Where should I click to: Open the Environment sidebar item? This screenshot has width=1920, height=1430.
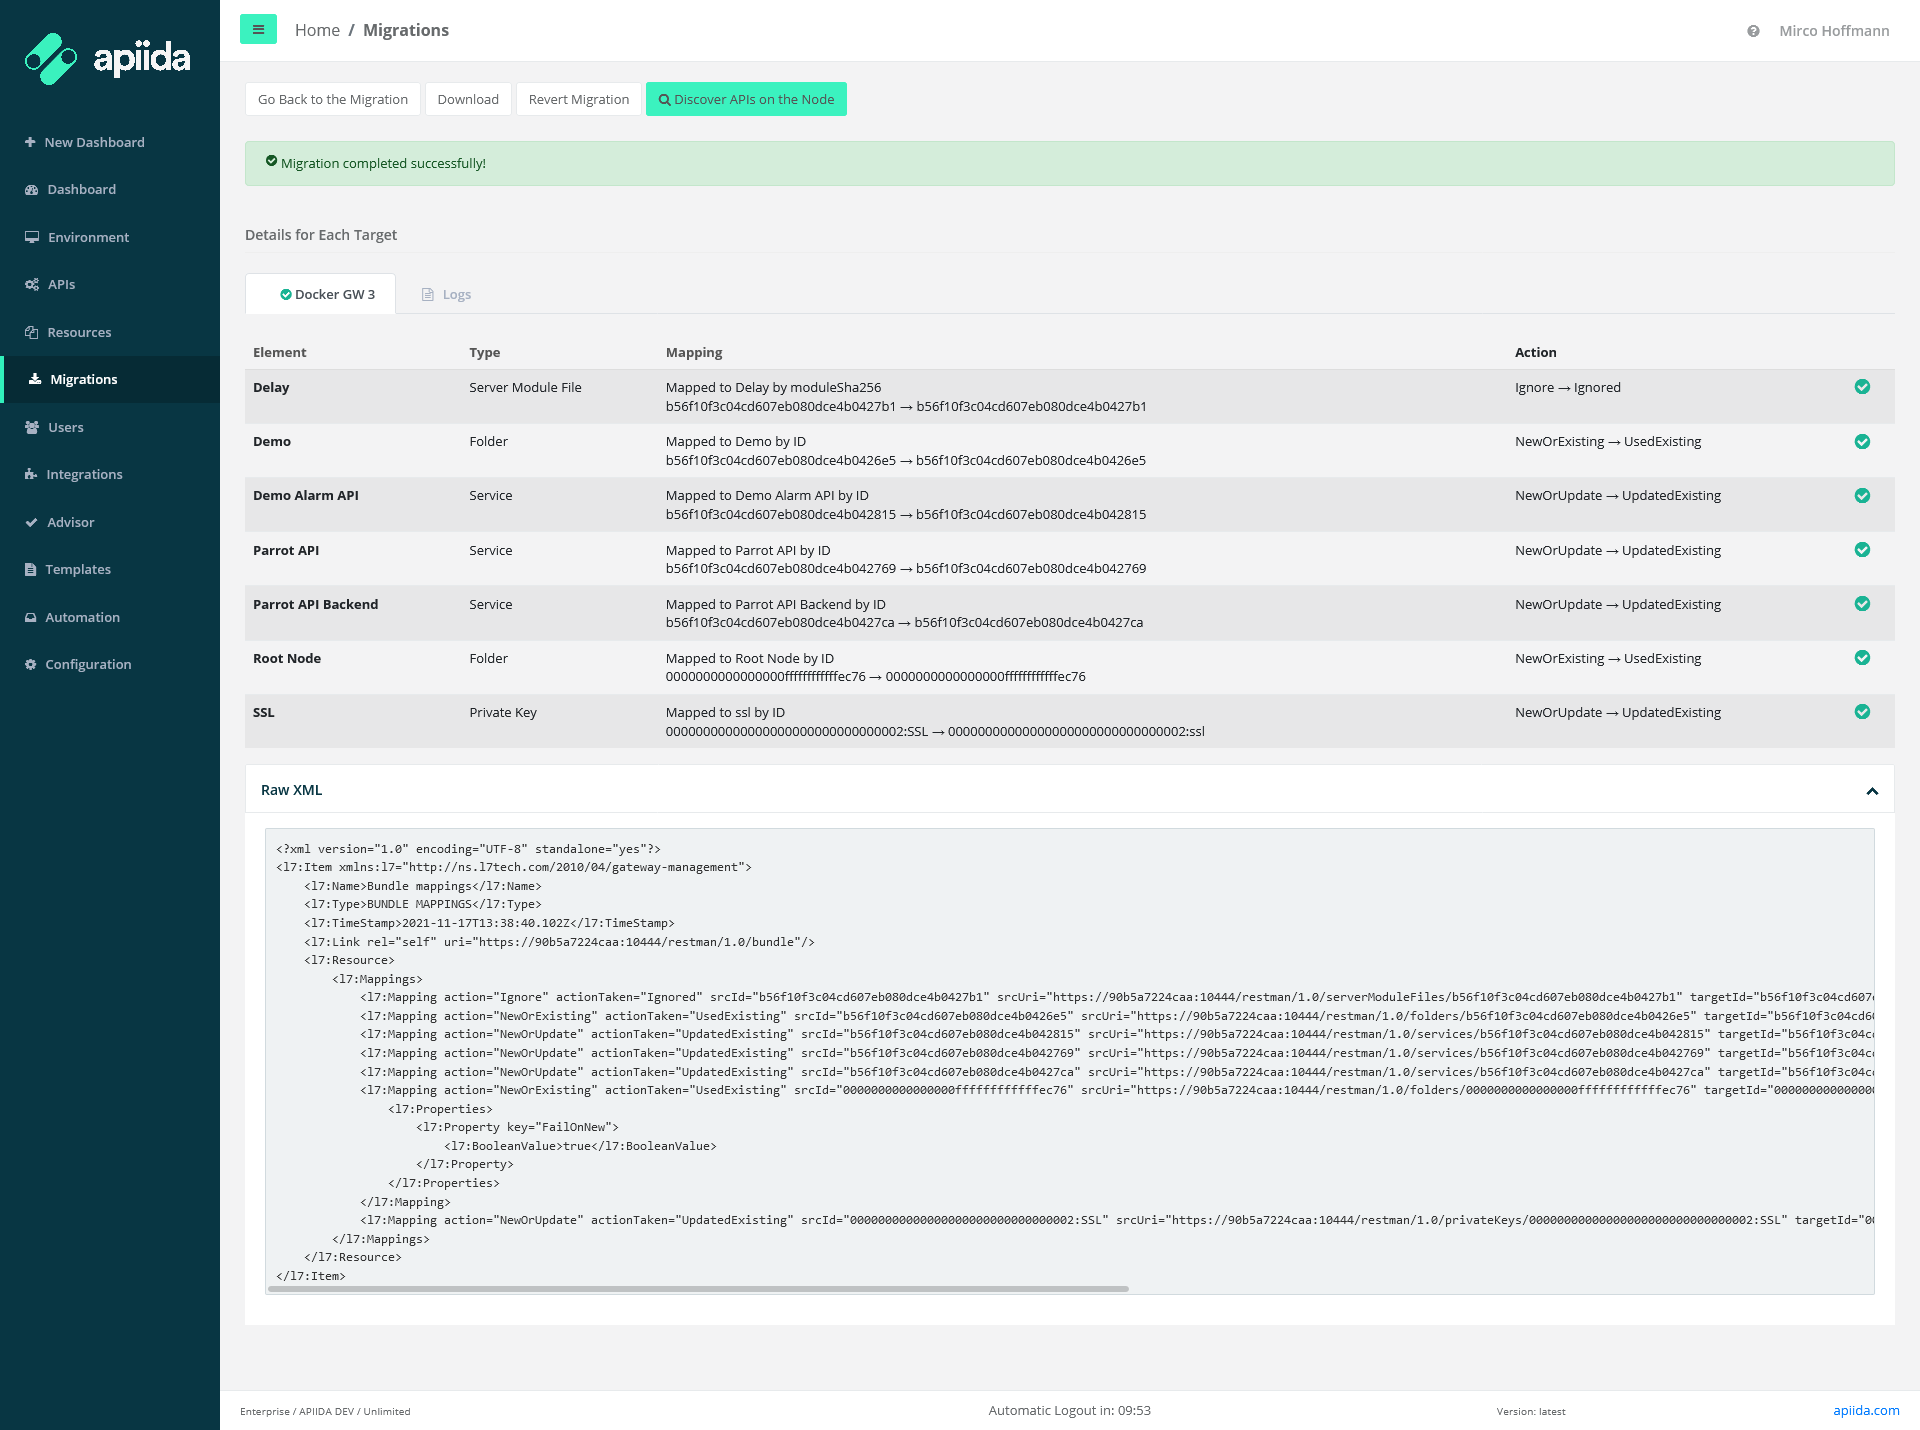pyautogui.click(x=88, y=237)
